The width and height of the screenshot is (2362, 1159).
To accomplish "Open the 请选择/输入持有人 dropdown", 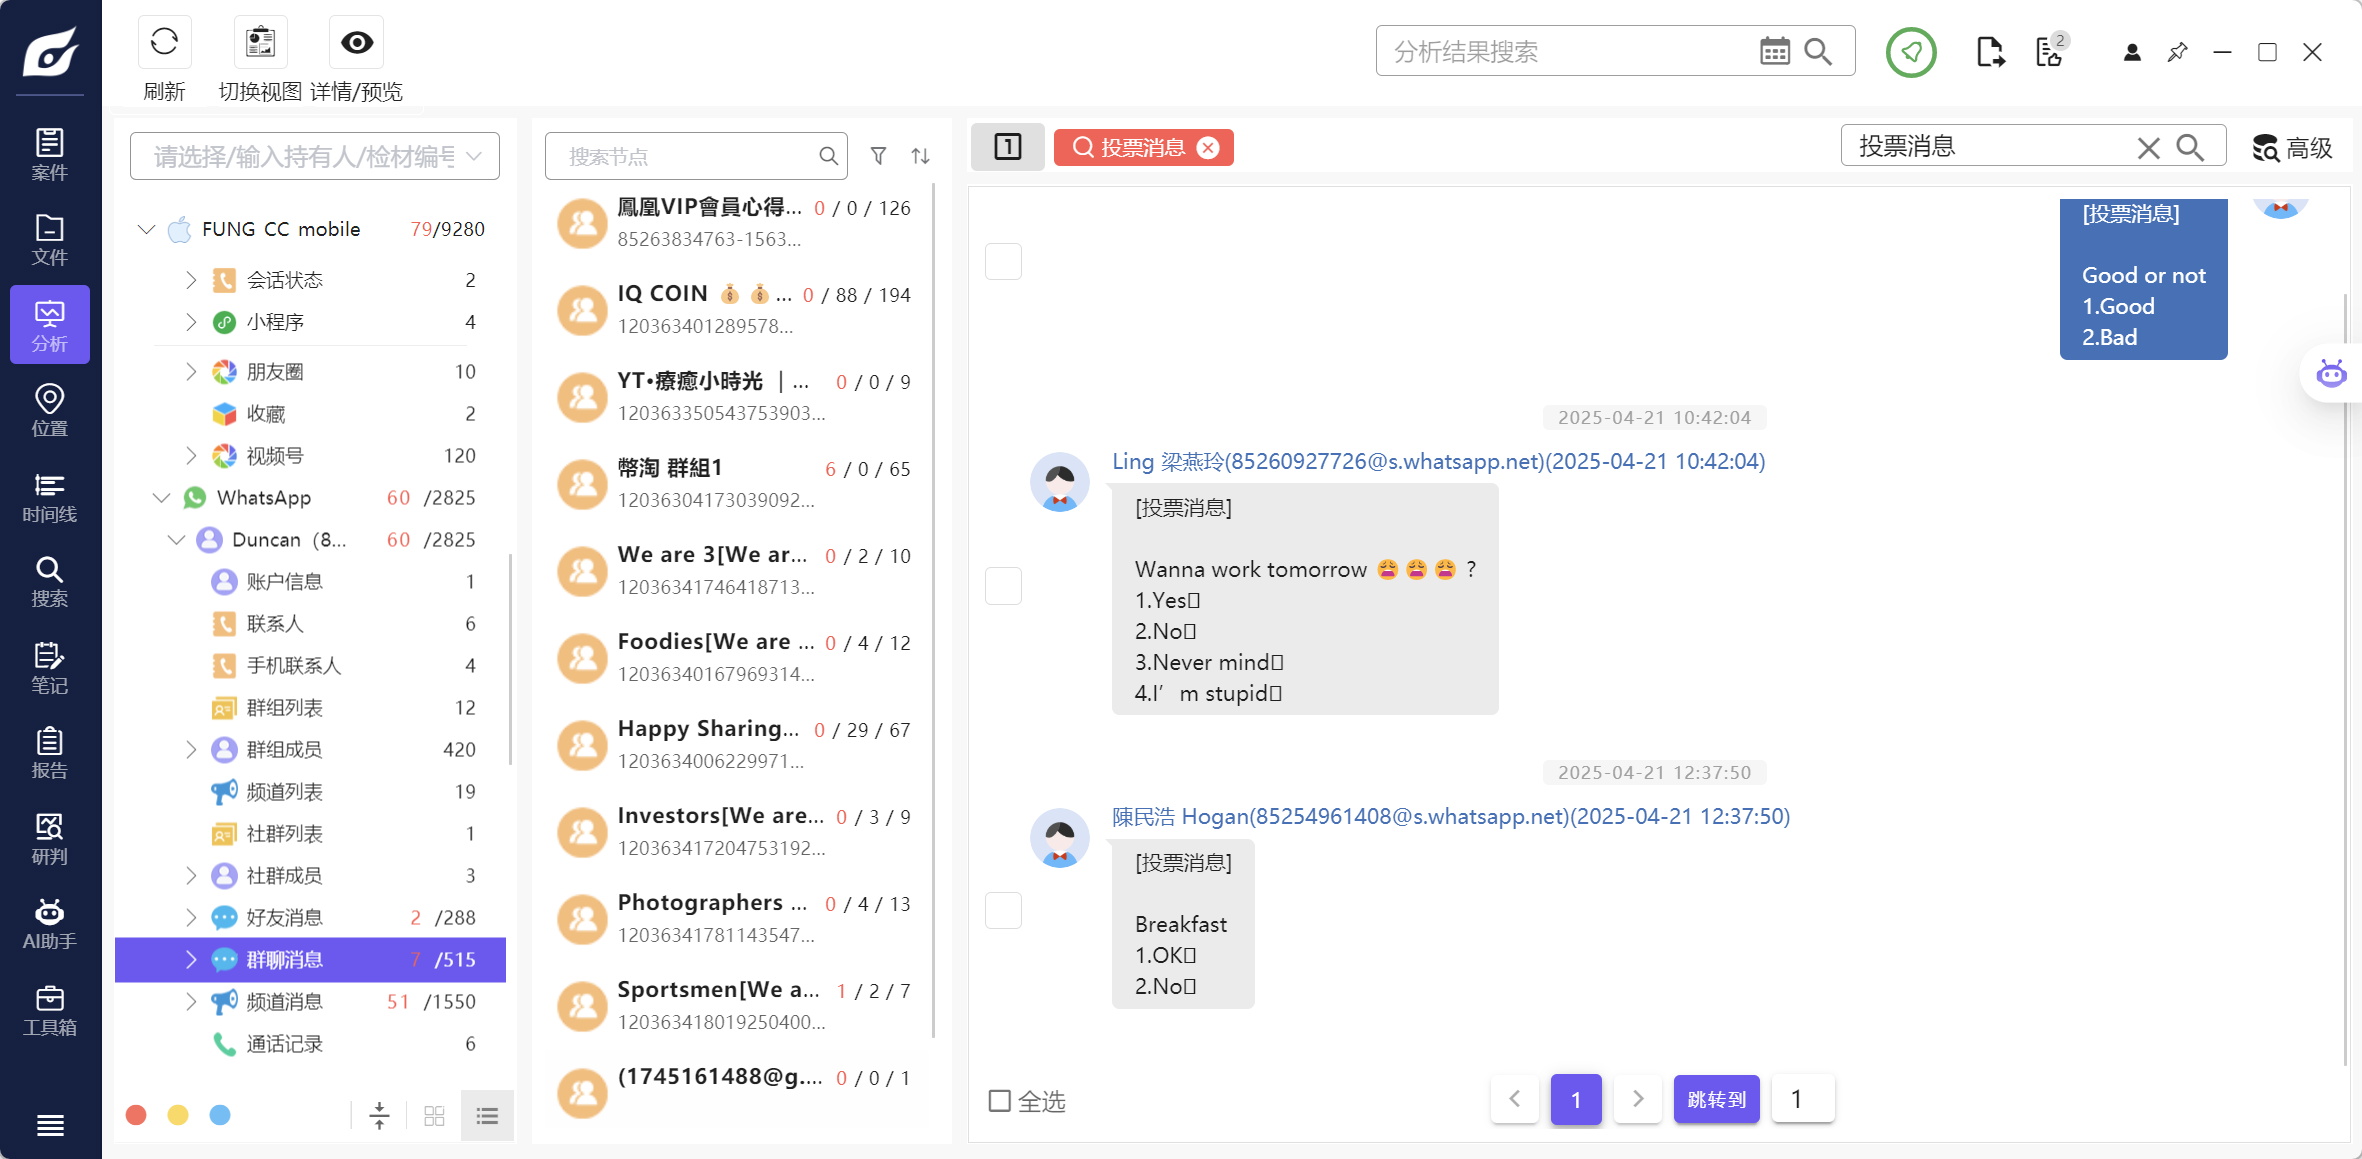I will click(x=314, y=156).
